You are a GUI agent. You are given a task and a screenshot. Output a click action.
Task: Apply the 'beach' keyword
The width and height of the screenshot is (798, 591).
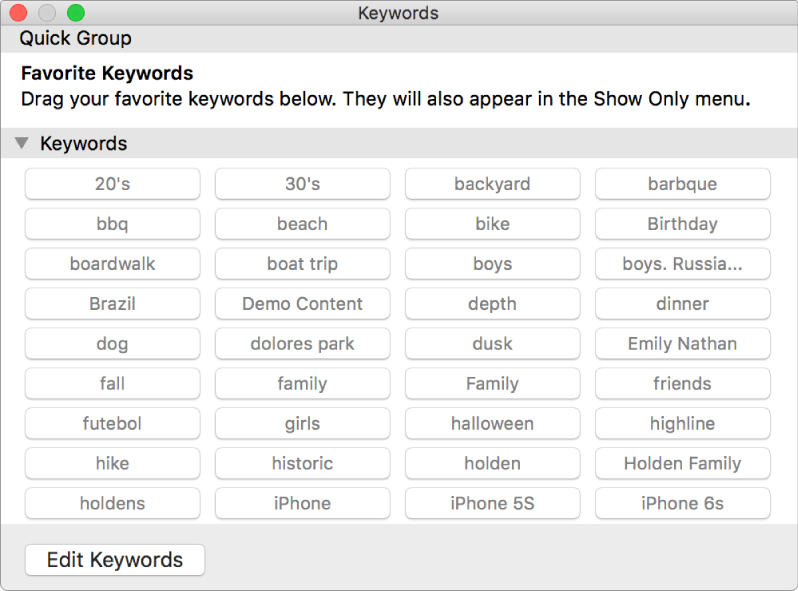pyautogui.click(x=302, y=224)
